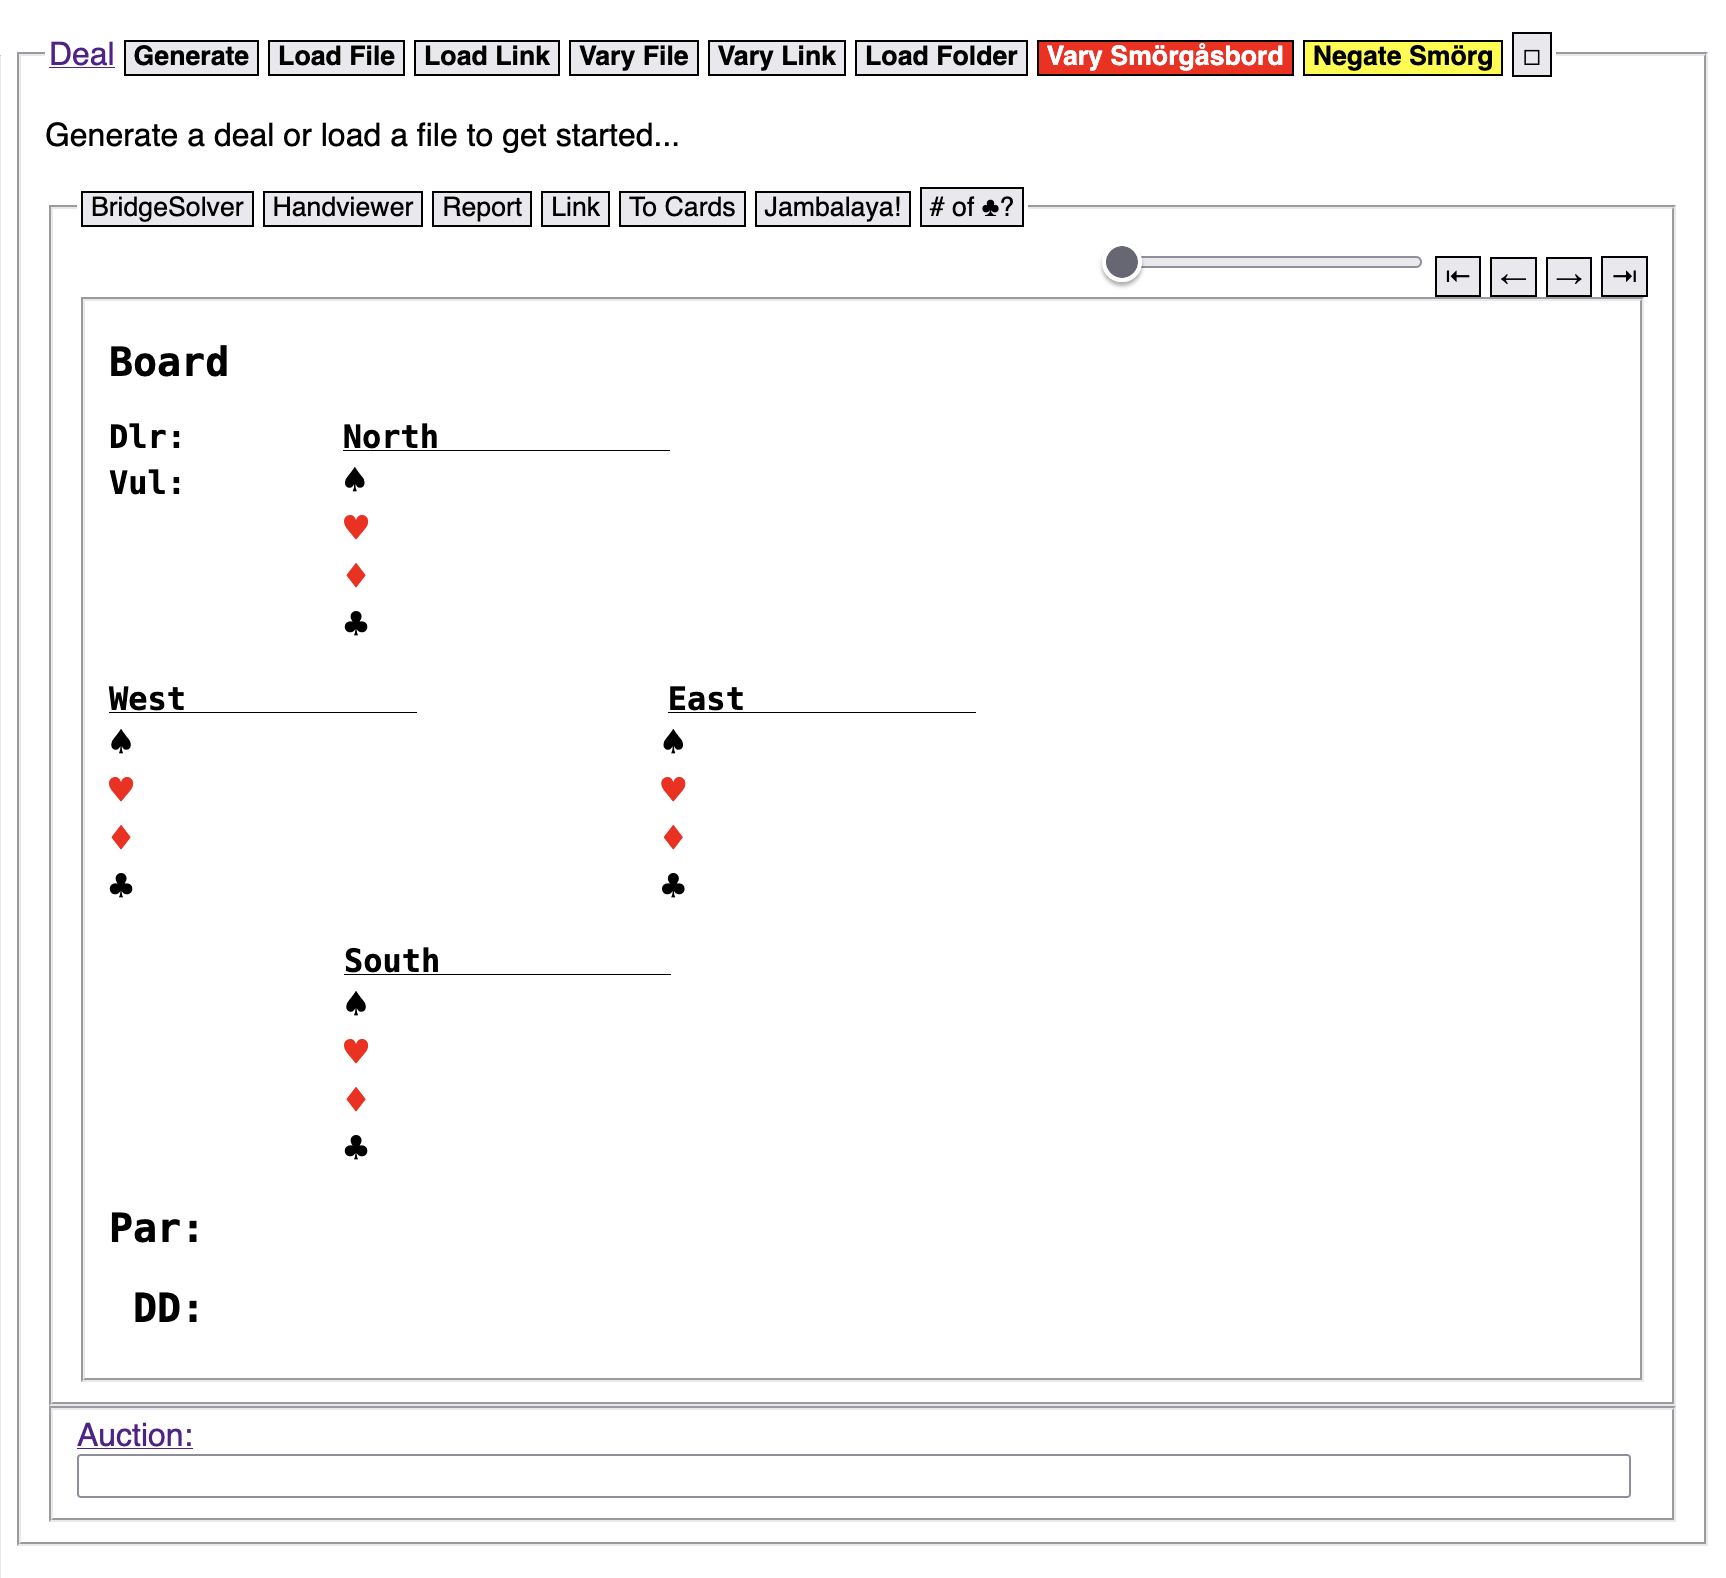Click Vary Link button
This screenshot has height=1578, width=1726.
[776, 57]
